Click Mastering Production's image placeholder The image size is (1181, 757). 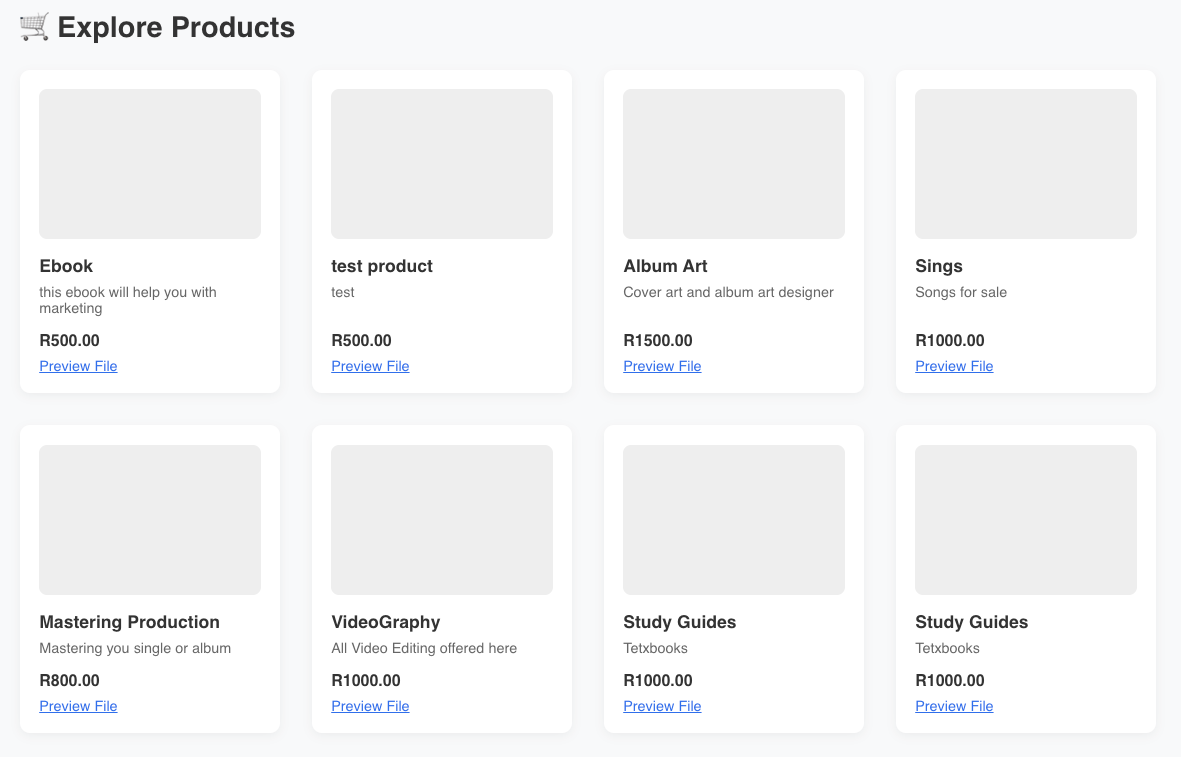coord(150,520)
